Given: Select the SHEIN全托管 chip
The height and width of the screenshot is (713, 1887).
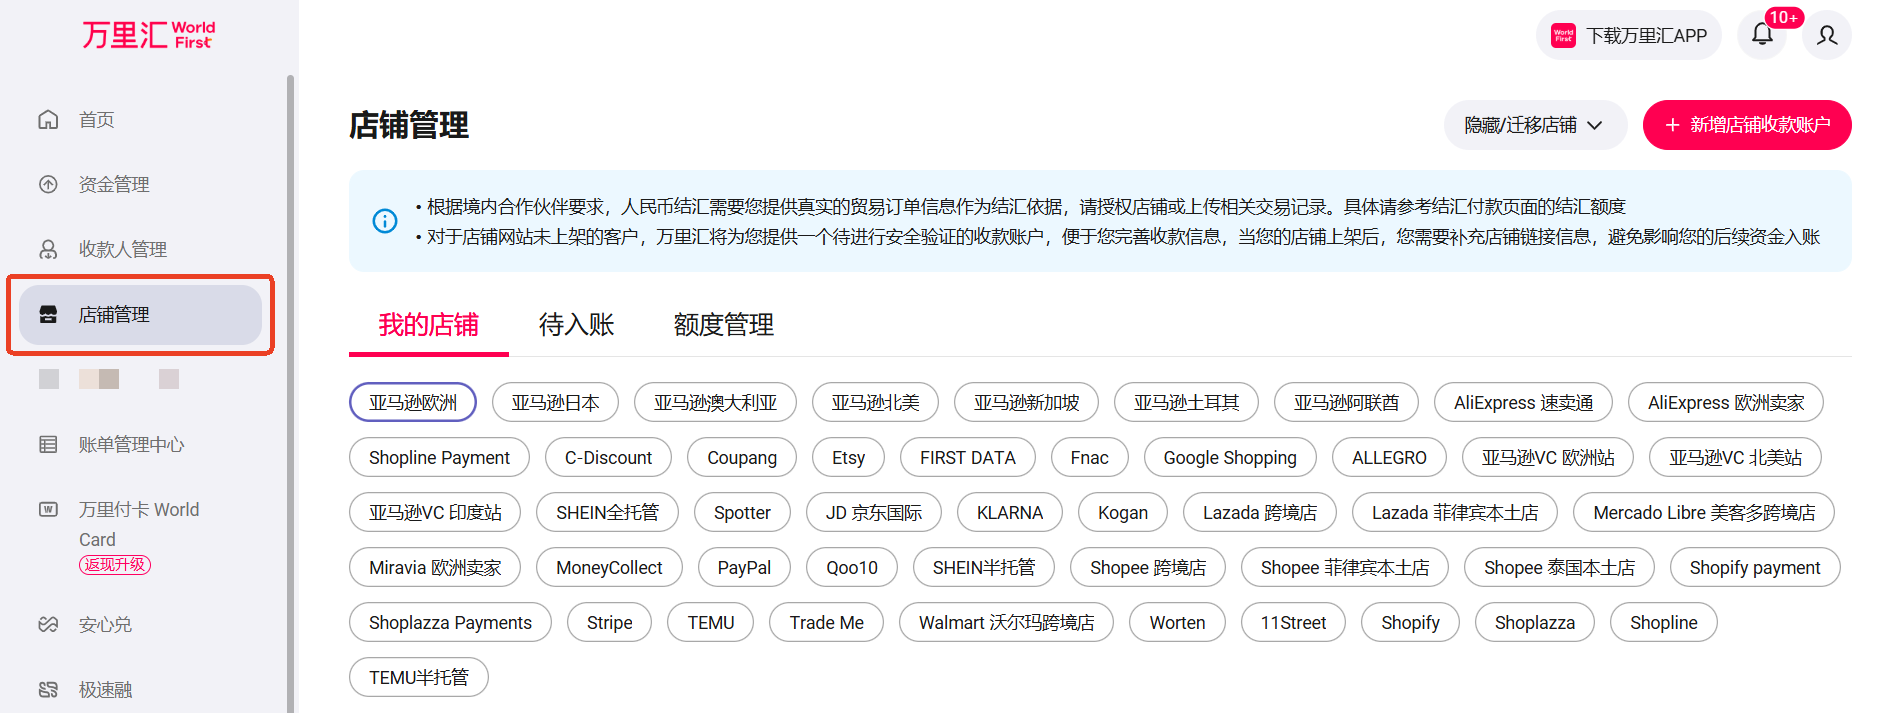Looking at the screenshot, I should pyautogui.click(x=607, y=512).
